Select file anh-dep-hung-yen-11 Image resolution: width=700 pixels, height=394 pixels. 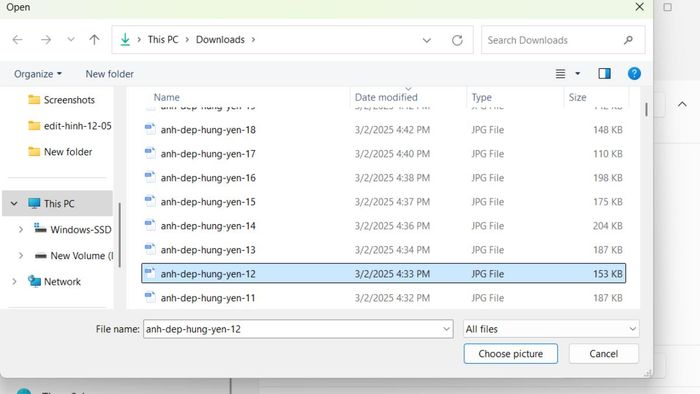(383, 298)
